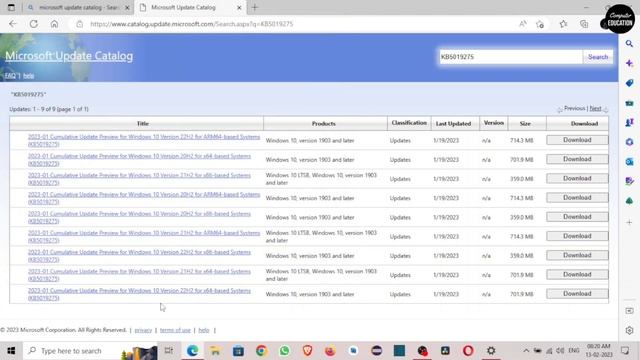Open the Favorites star list
This screenshot has width=640, height=360.
[564, 24]
